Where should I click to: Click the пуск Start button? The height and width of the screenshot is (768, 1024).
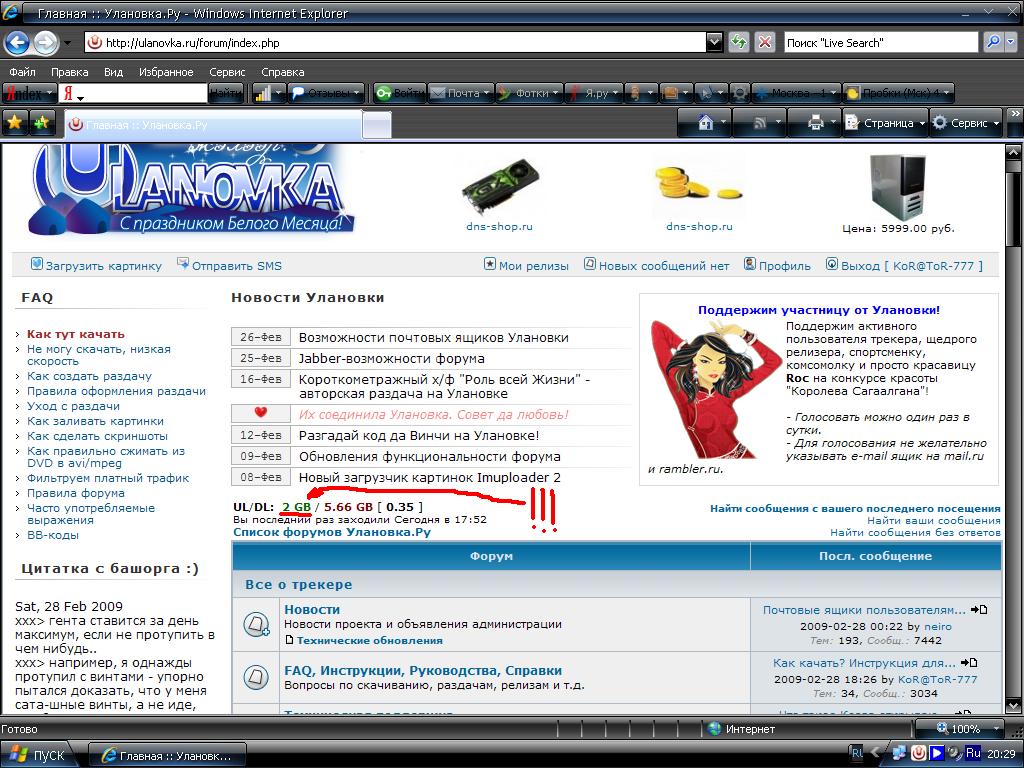(x=38, y=755)
